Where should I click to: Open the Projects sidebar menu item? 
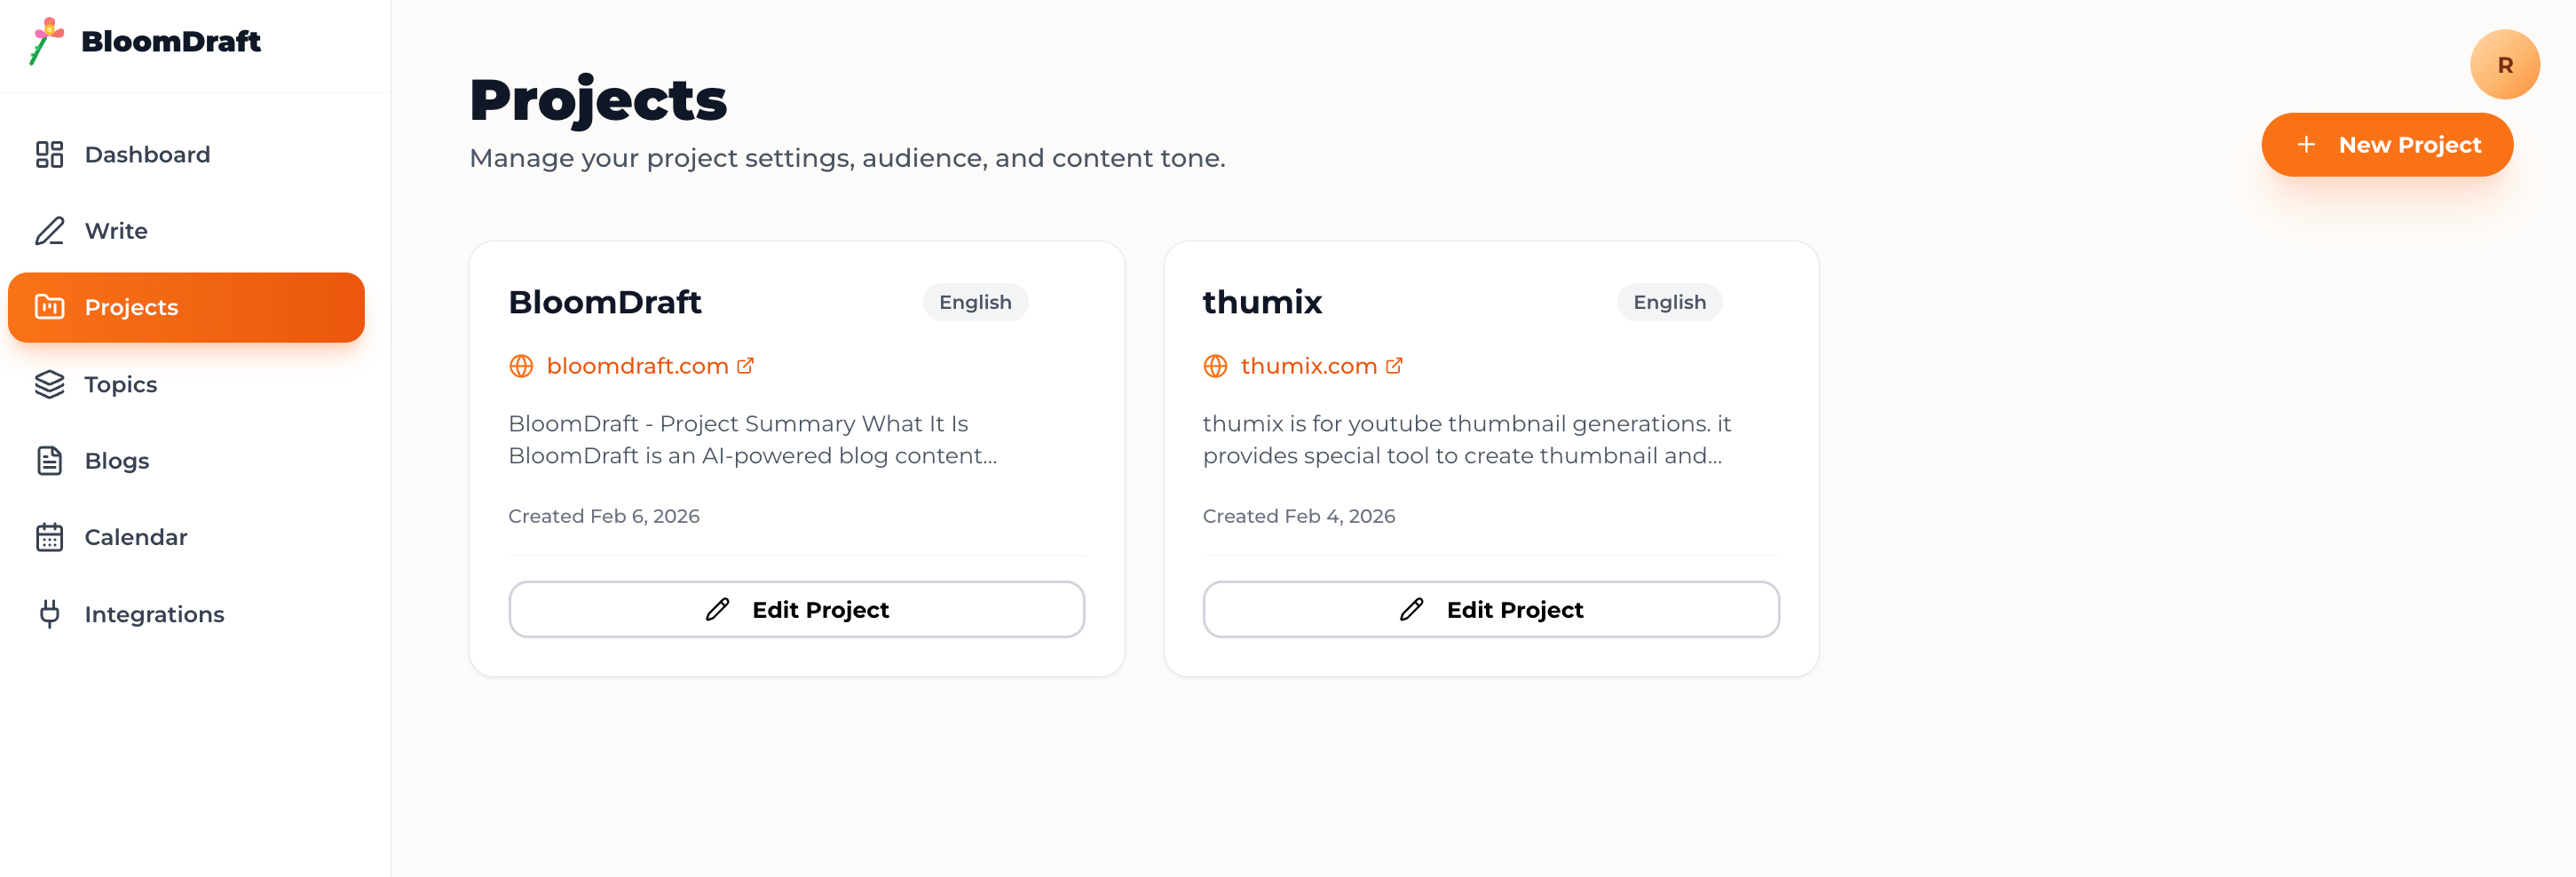click(186, 307)
